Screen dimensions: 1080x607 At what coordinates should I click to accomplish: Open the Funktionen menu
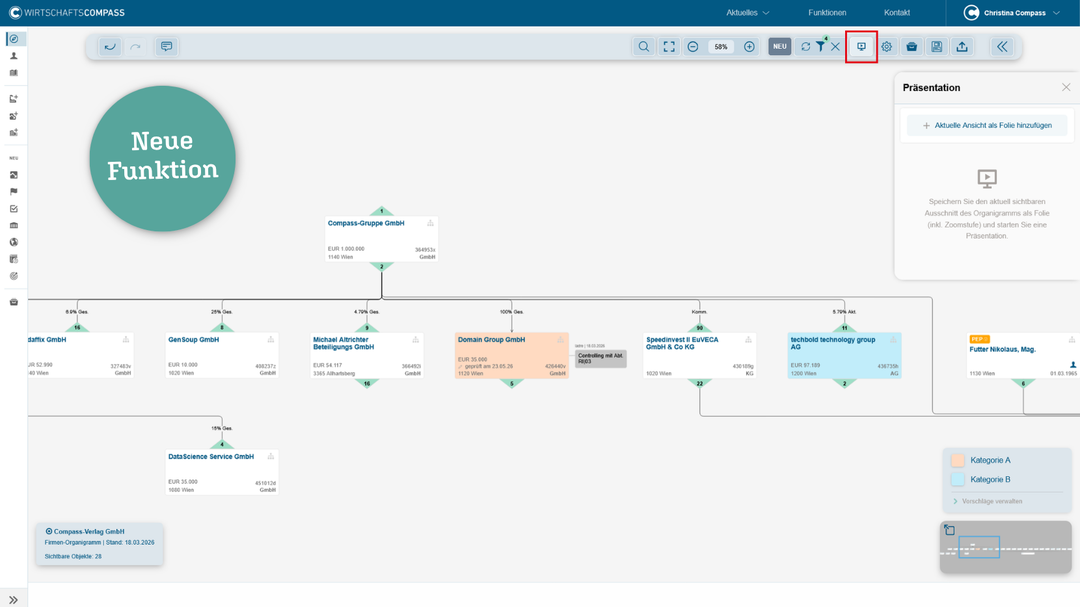(827, 13)
